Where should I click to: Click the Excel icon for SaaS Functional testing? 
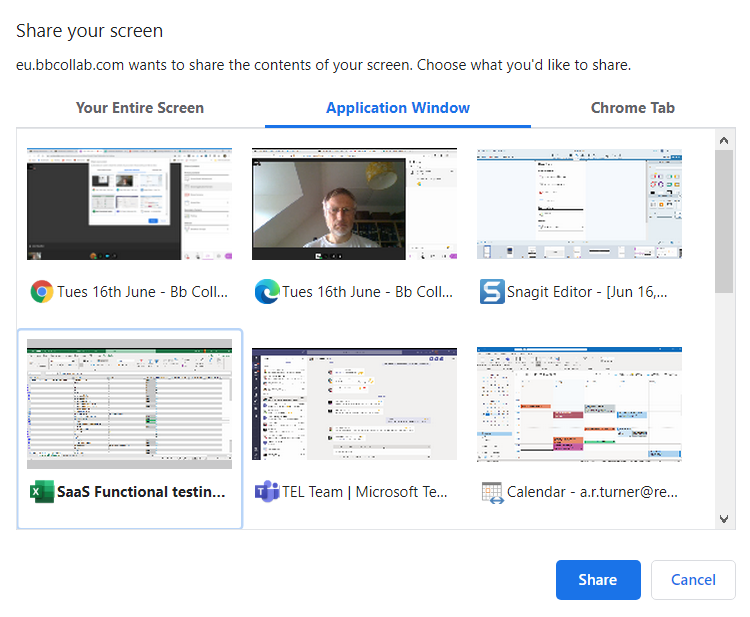tap(41, 492)
